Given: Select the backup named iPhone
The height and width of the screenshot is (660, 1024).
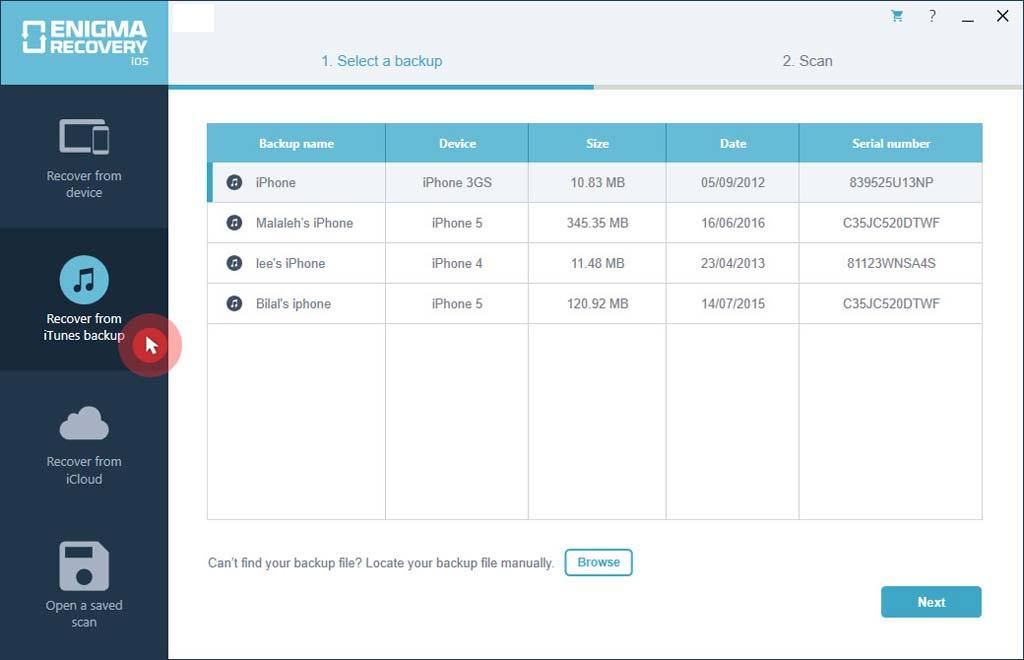Looking at the screenshot, I should [594, 182].
